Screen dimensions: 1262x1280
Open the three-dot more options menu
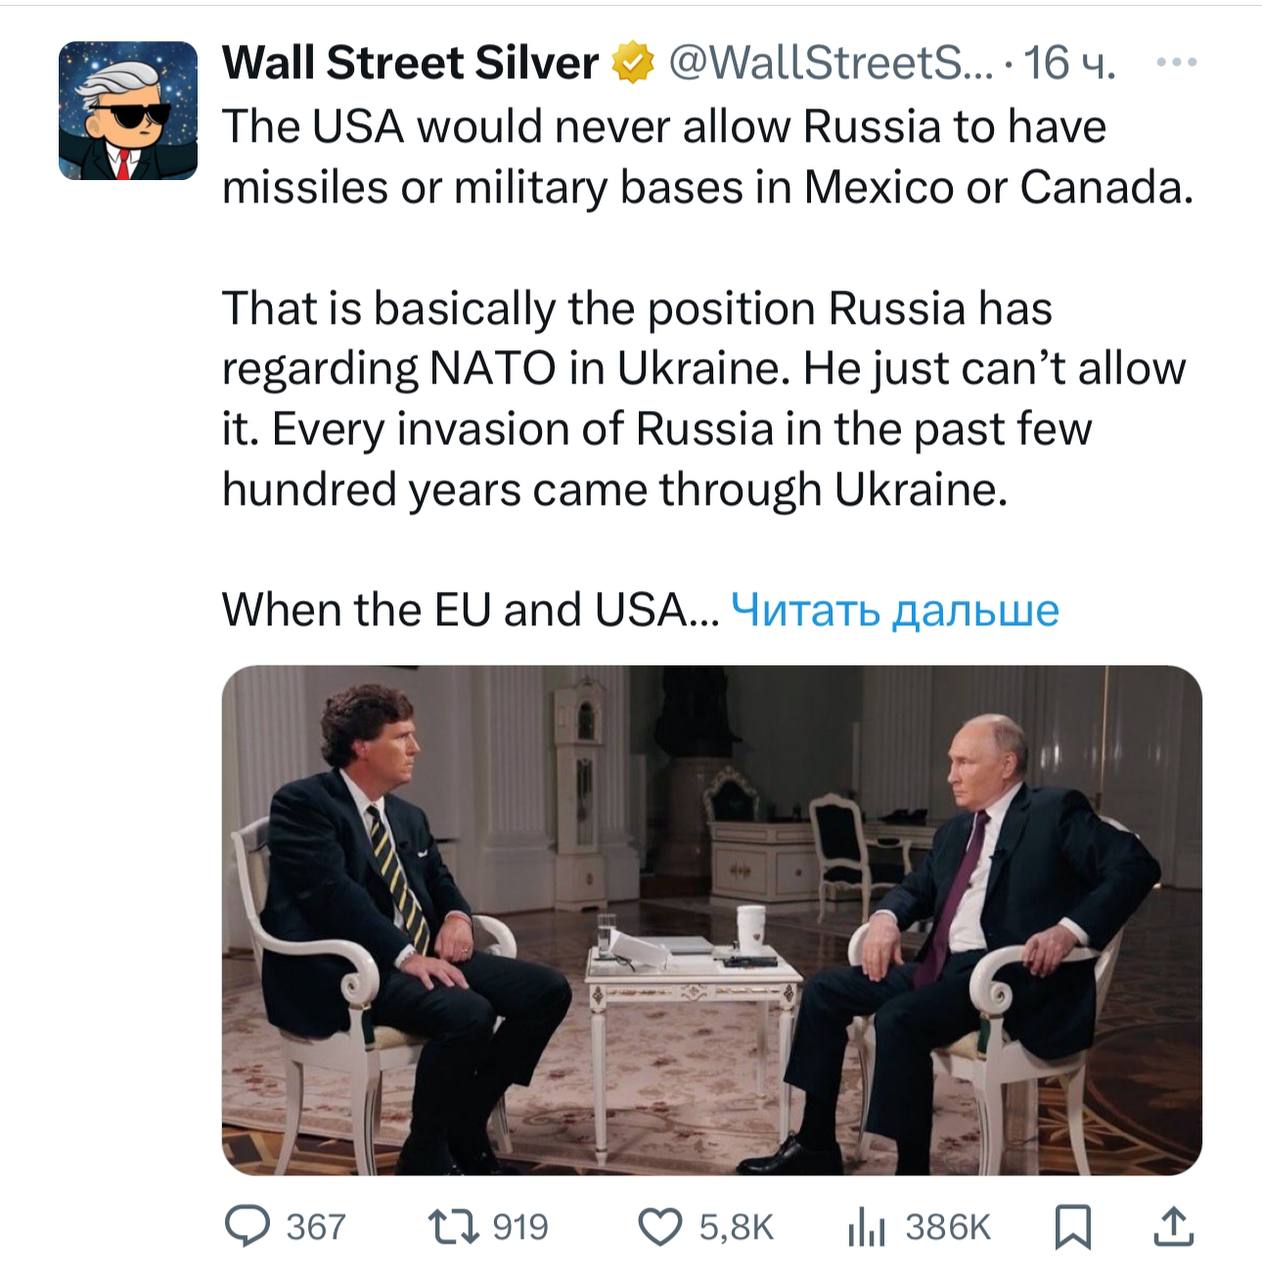pyautogui.click(x=1175, y=63)
